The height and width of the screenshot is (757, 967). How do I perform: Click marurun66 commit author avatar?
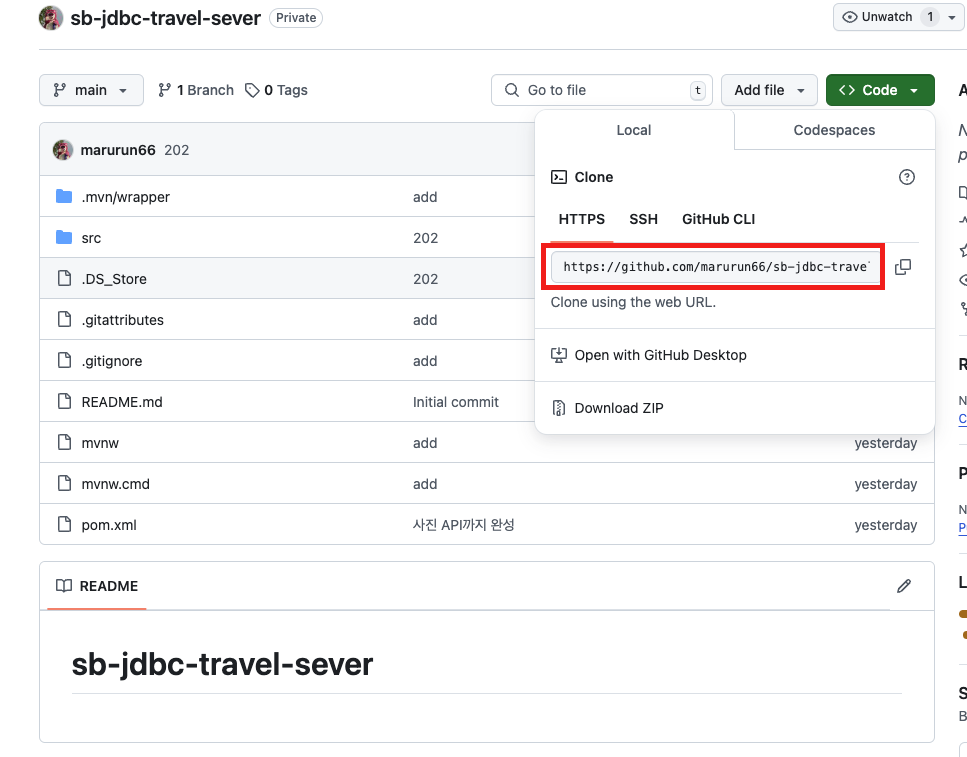click(62, 150)
